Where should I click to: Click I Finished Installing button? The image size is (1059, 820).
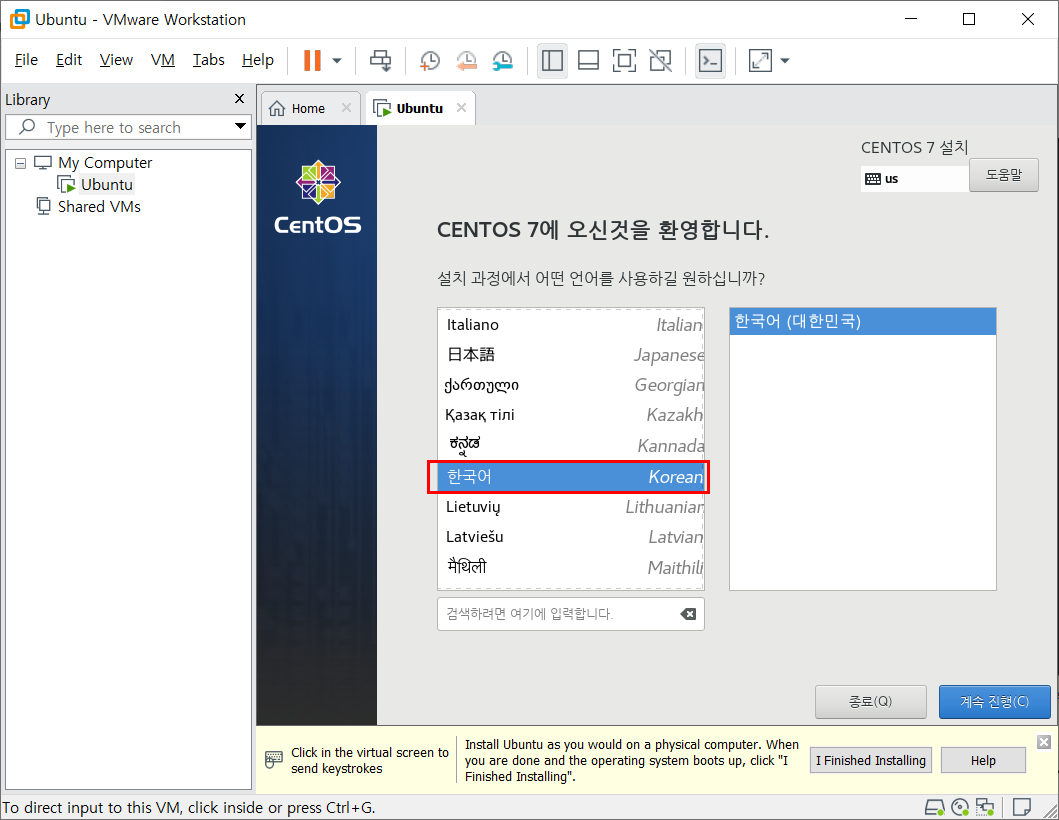(871, 761)
